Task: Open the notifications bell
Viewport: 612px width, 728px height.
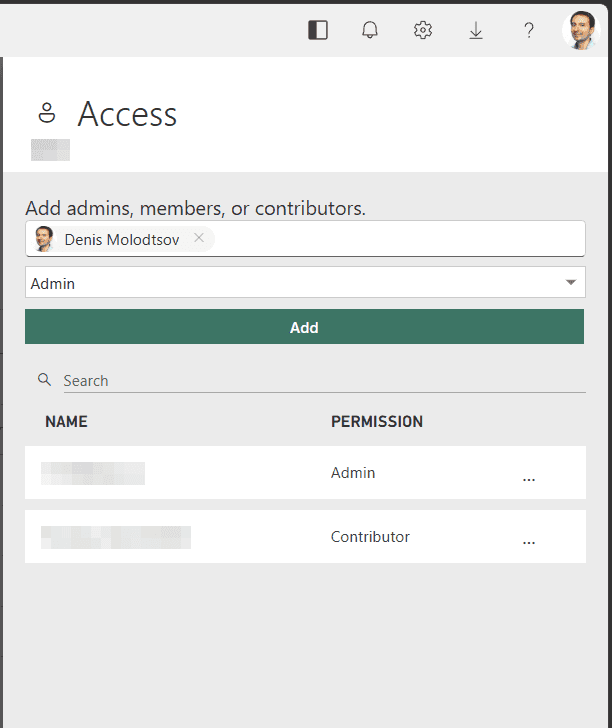Action: (x=370, y=30)
